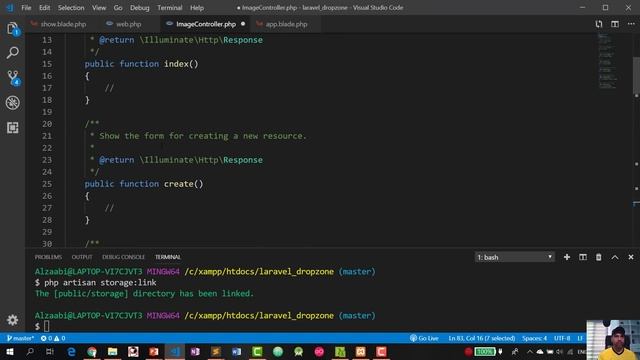Click the Ln 83, Col 16 position indicator

click(482, 338)
